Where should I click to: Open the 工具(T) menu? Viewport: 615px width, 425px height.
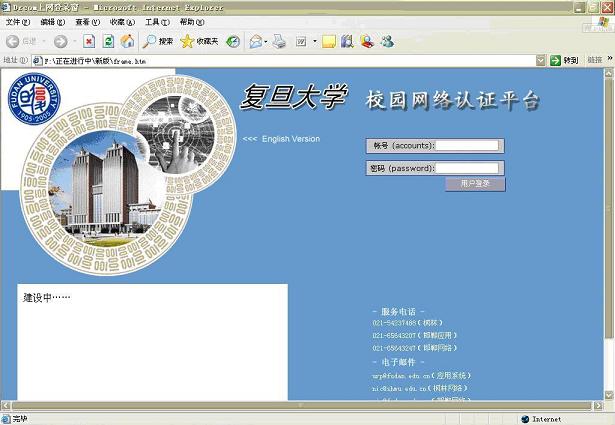coord(157,21)
